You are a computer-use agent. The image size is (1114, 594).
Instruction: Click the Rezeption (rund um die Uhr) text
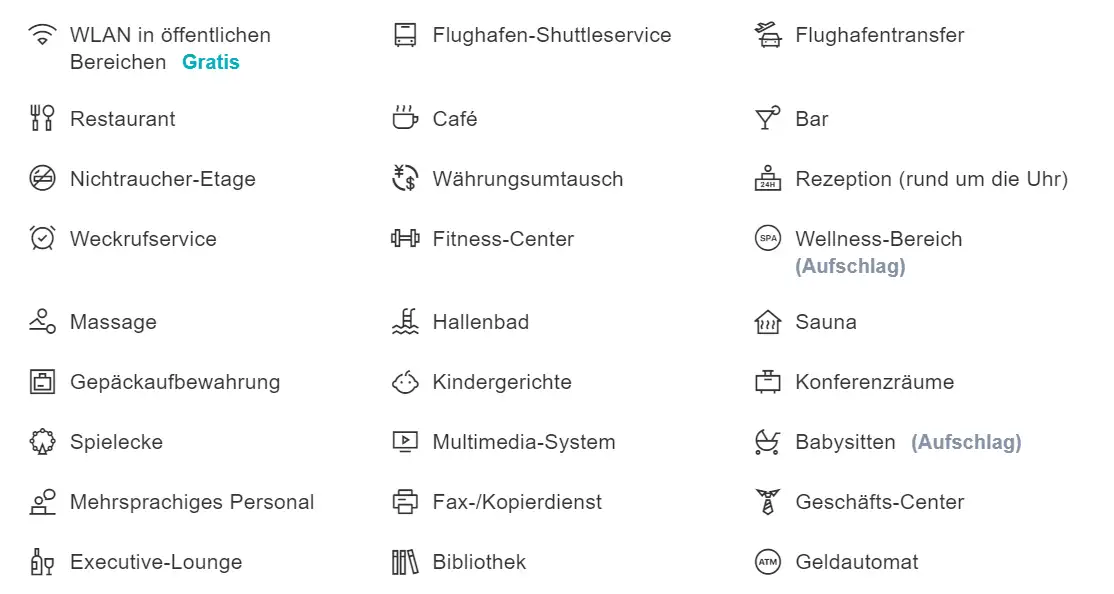[x=931, y=179]
